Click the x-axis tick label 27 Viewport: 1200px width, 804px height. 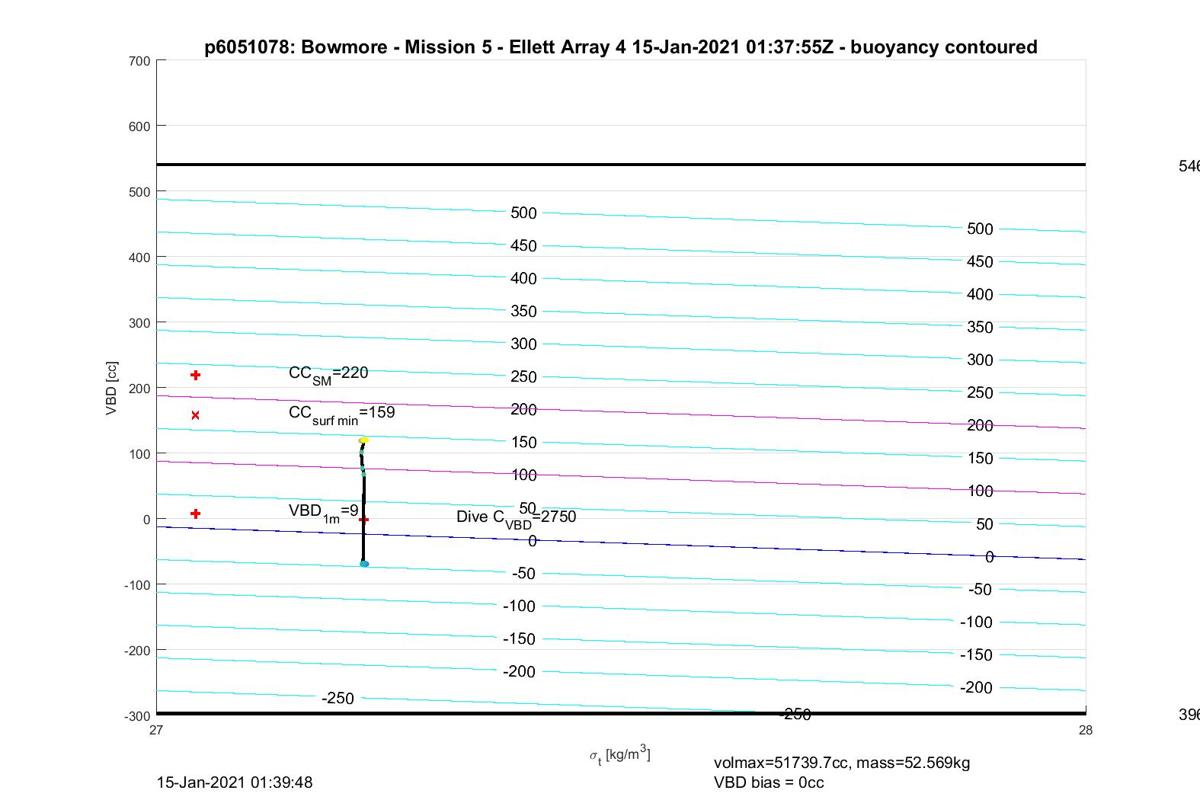tap(157, 730)
